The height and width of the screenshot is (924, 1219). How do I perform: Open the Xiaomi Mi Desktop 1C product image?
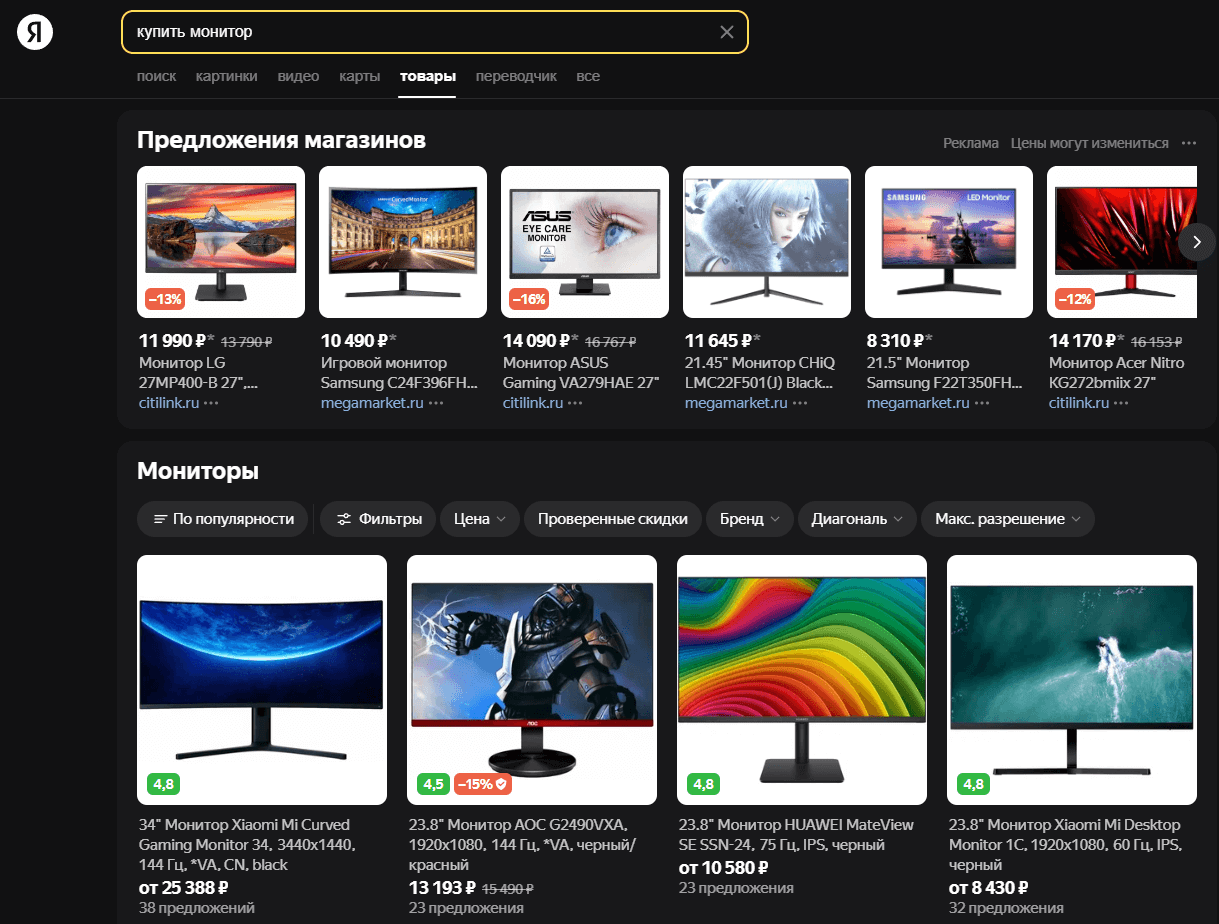(1072, 680)
